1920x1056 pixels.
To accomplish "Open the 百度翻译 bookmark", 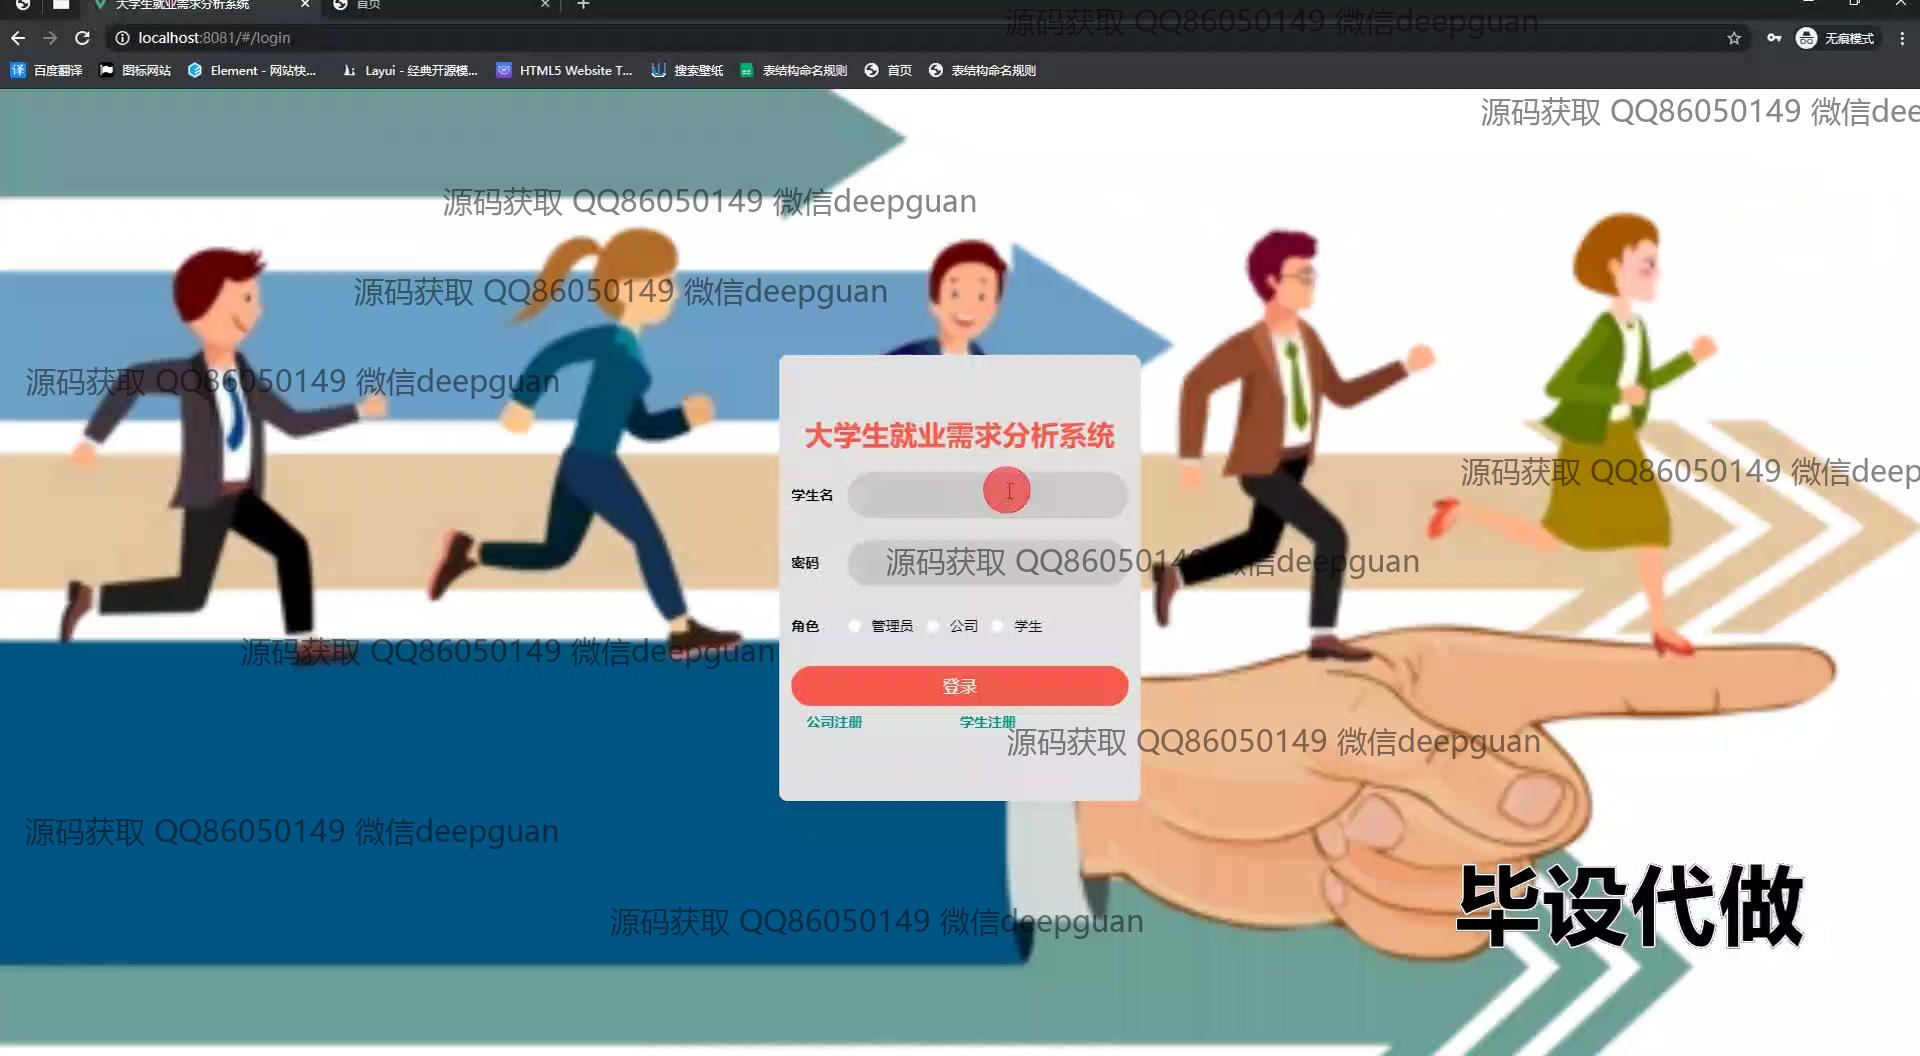I will click(46, 70).
